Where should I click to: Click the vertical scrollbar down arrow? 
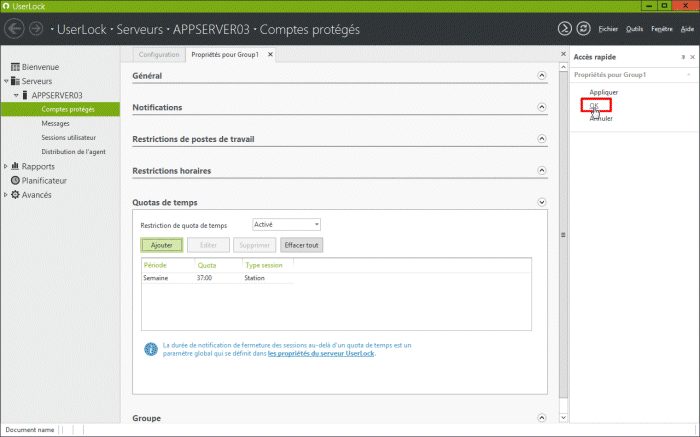coord(563,417)
